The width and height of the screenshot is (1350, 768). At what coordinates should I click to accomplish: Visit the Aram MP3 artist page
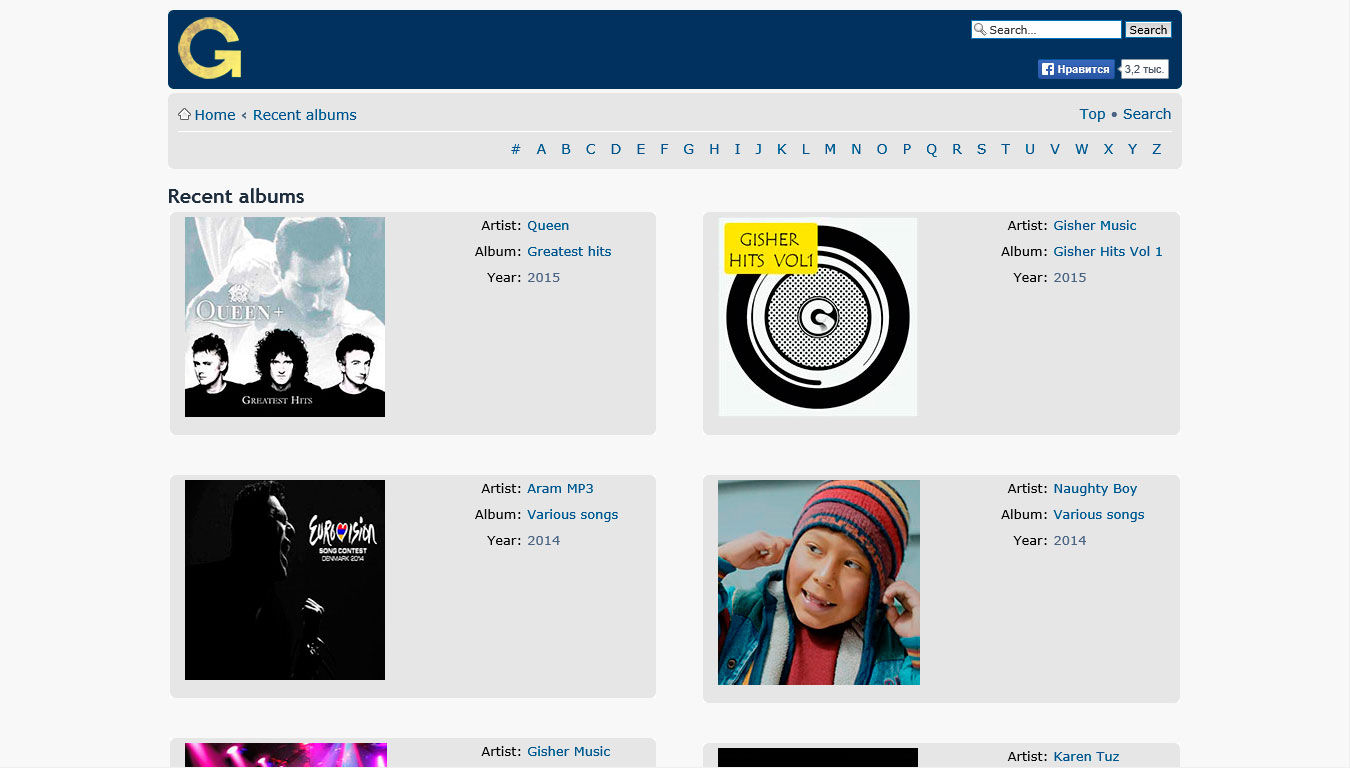click(560, 489)
